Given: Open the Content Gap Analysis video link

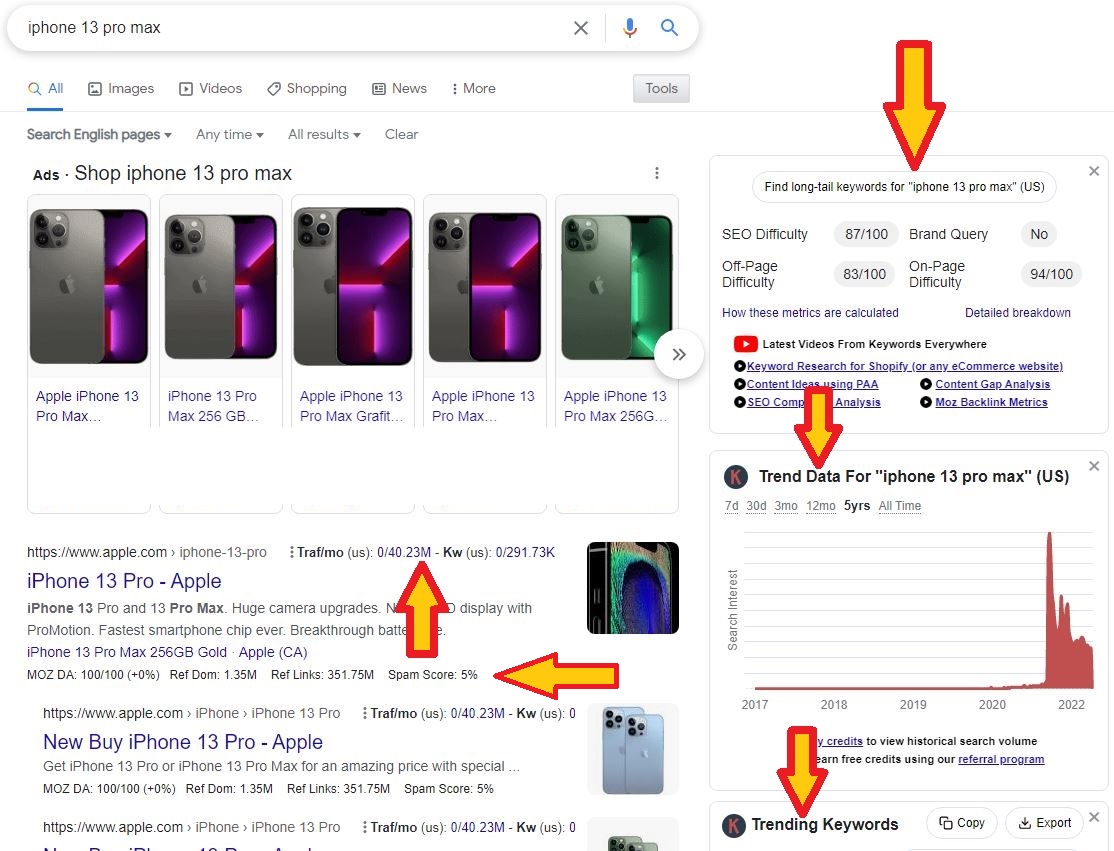Looking at the screenshot, I should point(992,384).
